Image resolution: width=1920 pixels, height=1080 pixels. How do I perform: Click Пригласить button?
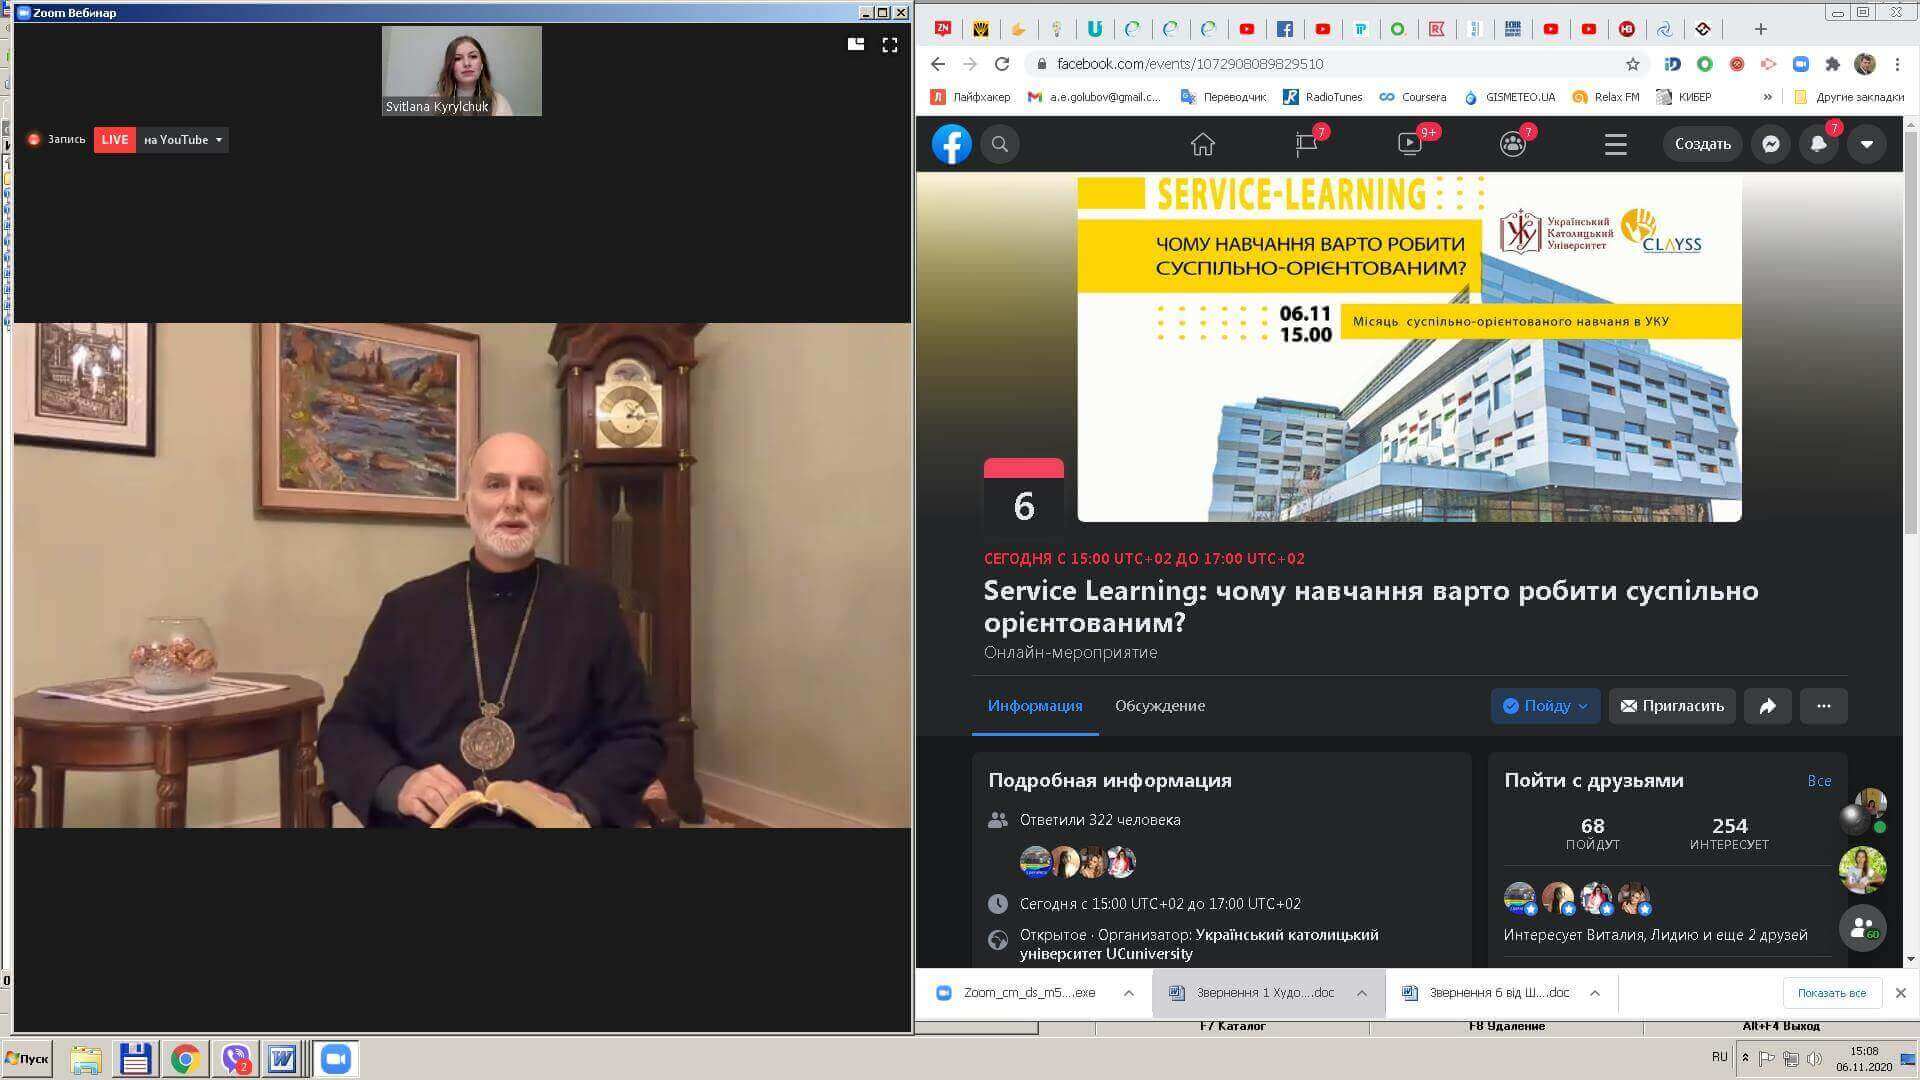tap(1672, 706)
